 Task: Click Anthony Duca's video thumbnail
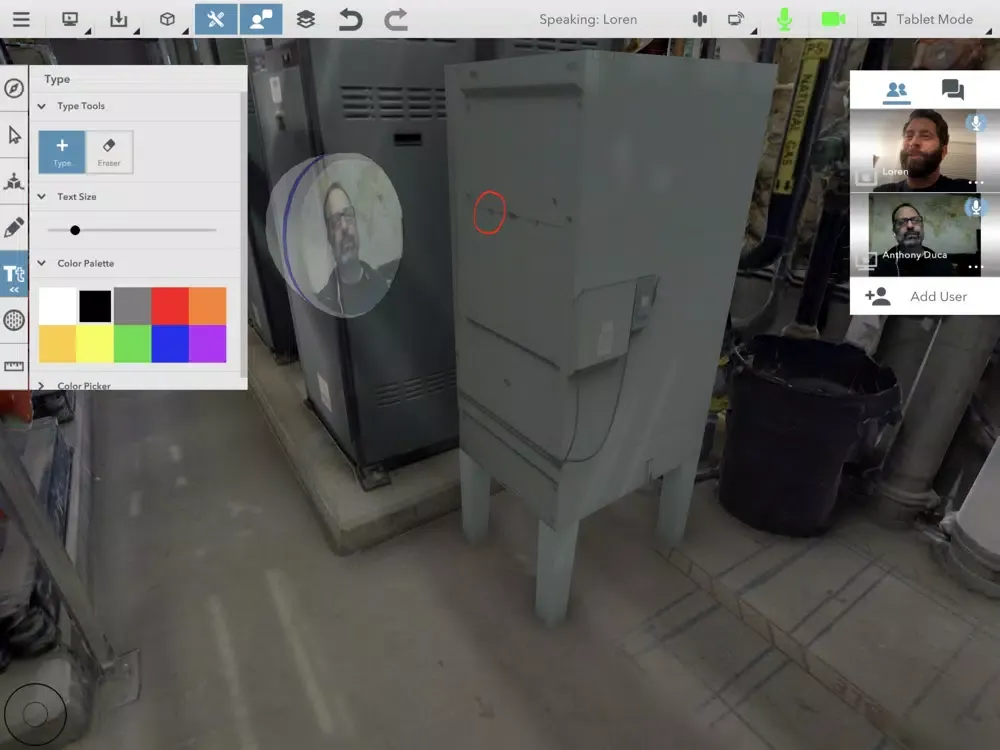click(925, 235)
